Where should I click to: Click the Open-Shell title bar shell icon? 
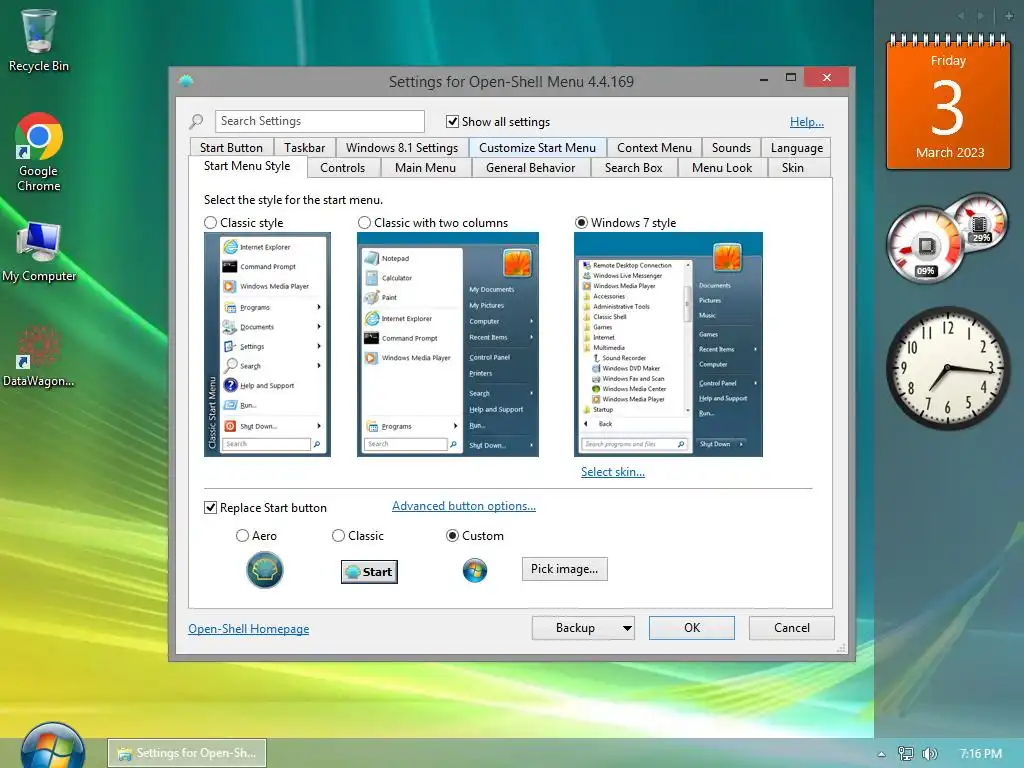pyautogui.click(x=186, y=81)
